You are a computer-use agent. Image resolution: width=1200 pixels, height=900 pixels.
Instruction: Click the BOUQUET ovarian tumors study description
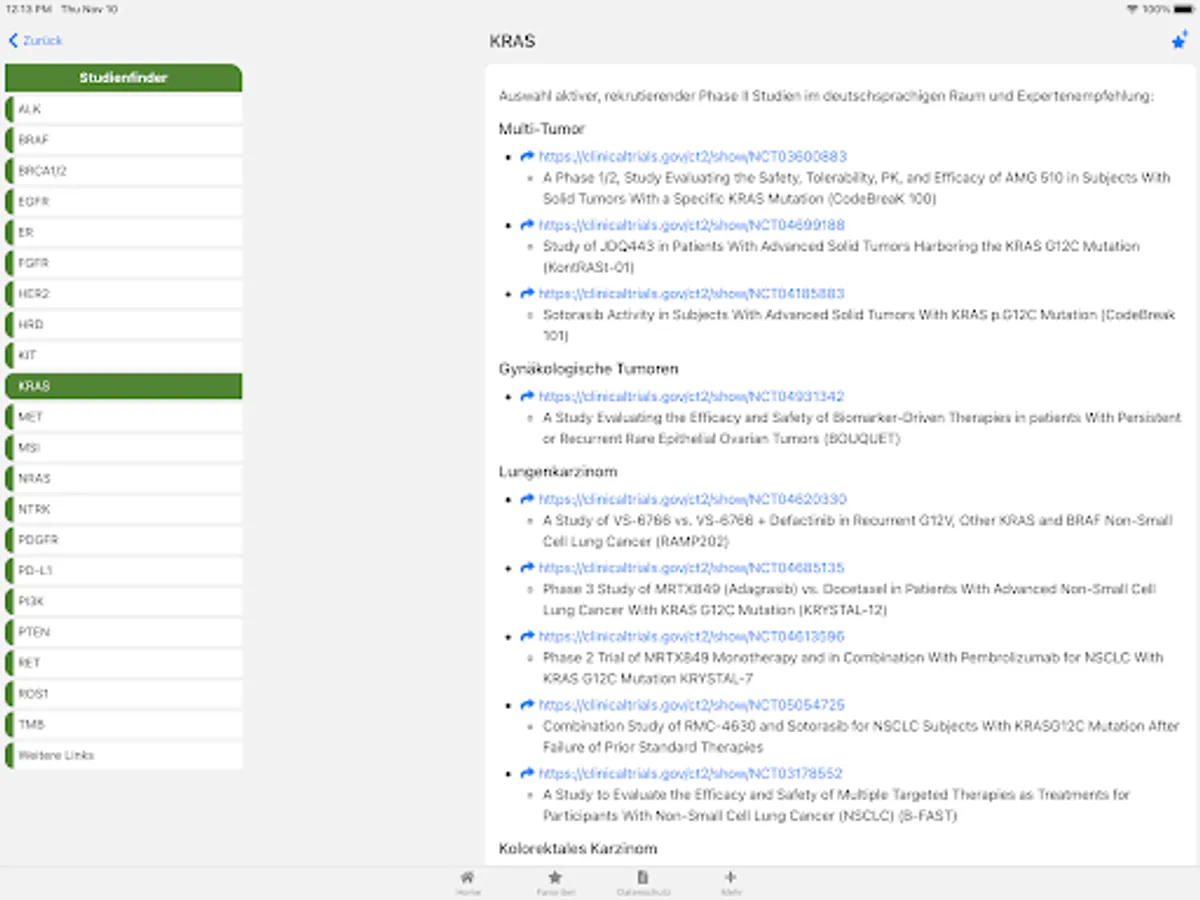point(862,428)
